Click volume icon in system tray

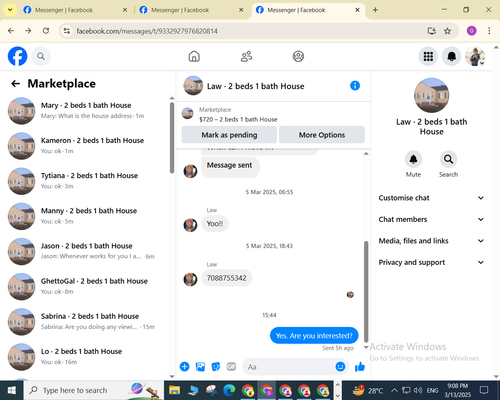(x=418, y=390)
